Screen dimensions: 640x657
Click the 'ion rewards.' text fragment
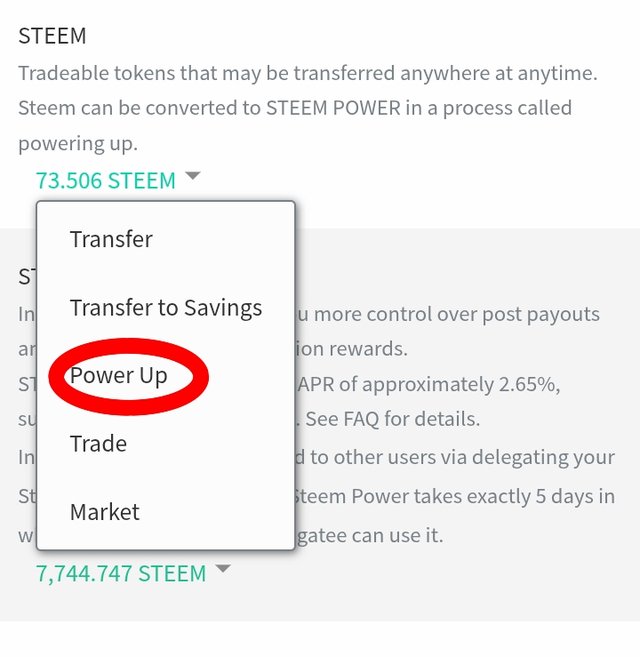point(338,350)
